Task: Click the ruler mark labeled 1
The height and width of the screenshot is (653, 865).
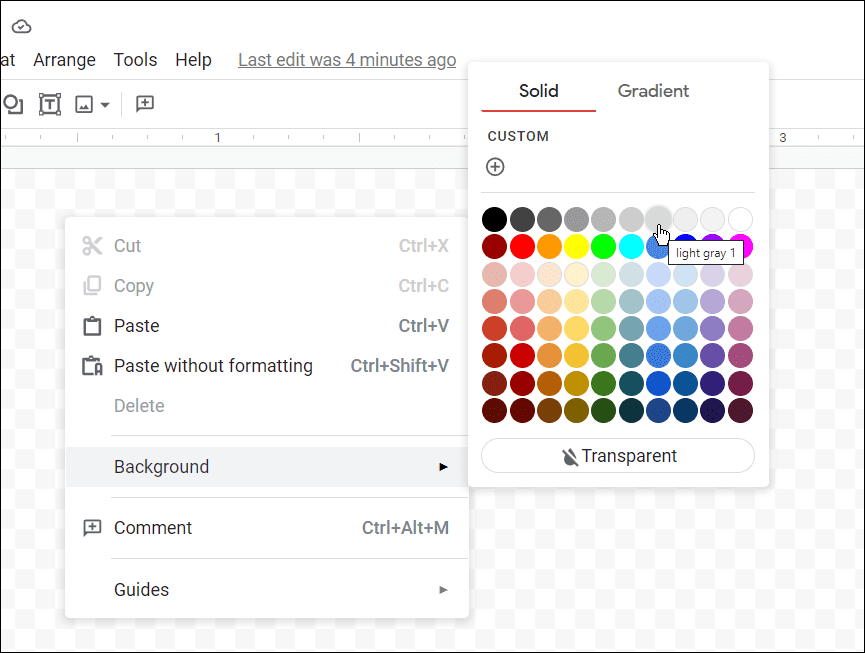Action: pos(217,137)
